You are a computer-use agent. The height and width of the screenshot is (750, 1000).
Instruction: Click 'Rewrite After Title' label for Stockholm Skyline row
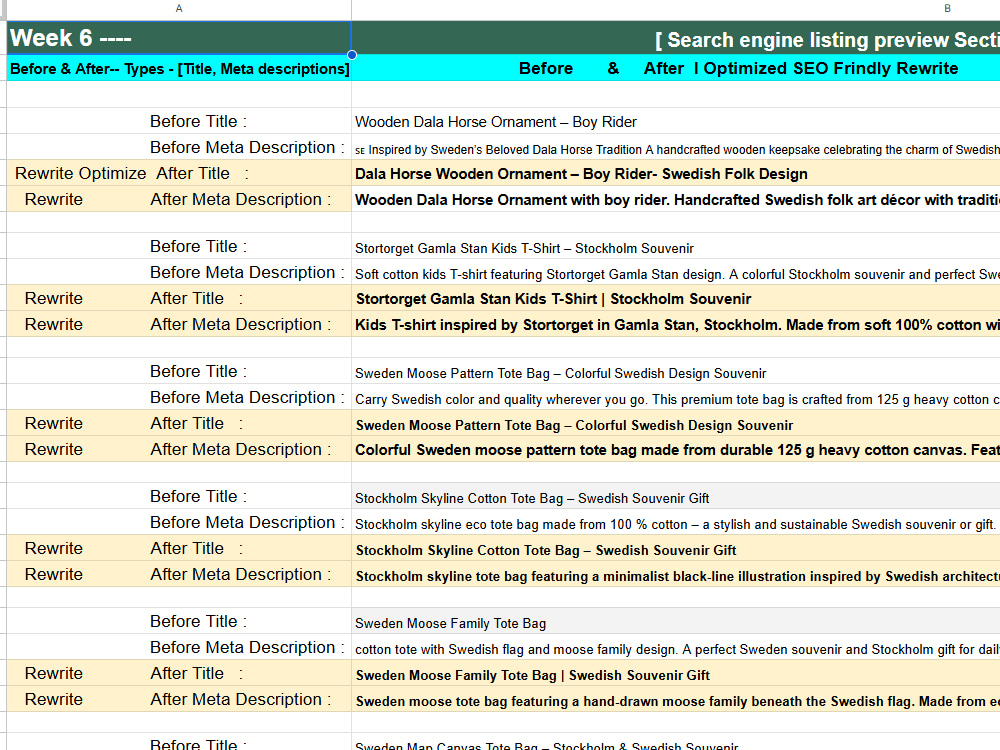pyautogui.click(x=179, y=548)
